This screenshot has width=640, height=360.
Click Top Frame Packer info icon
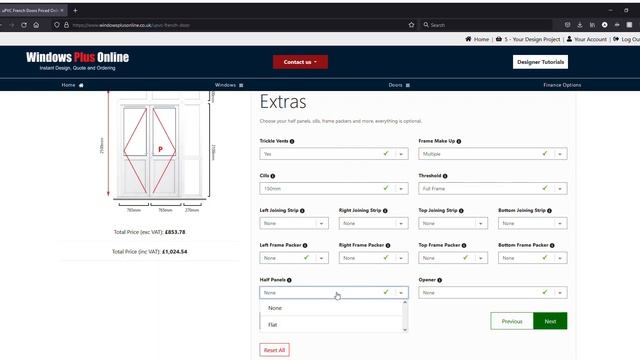click(464, 245)
